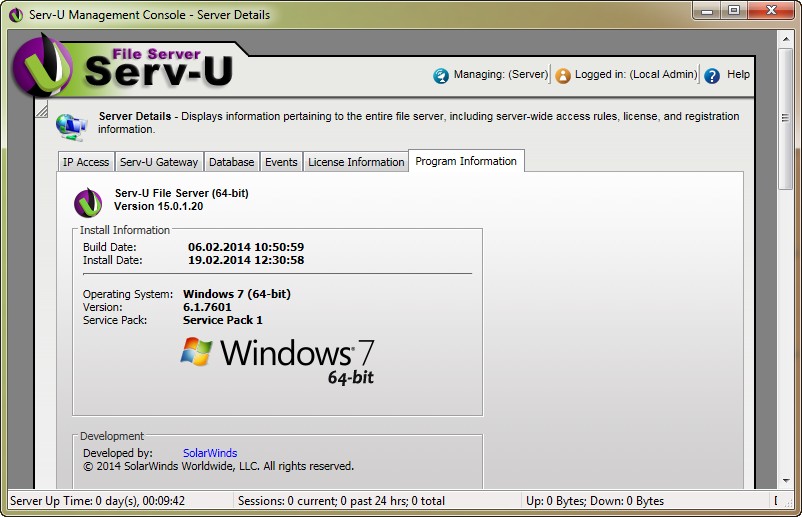This screenshot has width=802, height=517.
Task: Click the Serv-U icon beside version info
Action: [x=88, y=203]
